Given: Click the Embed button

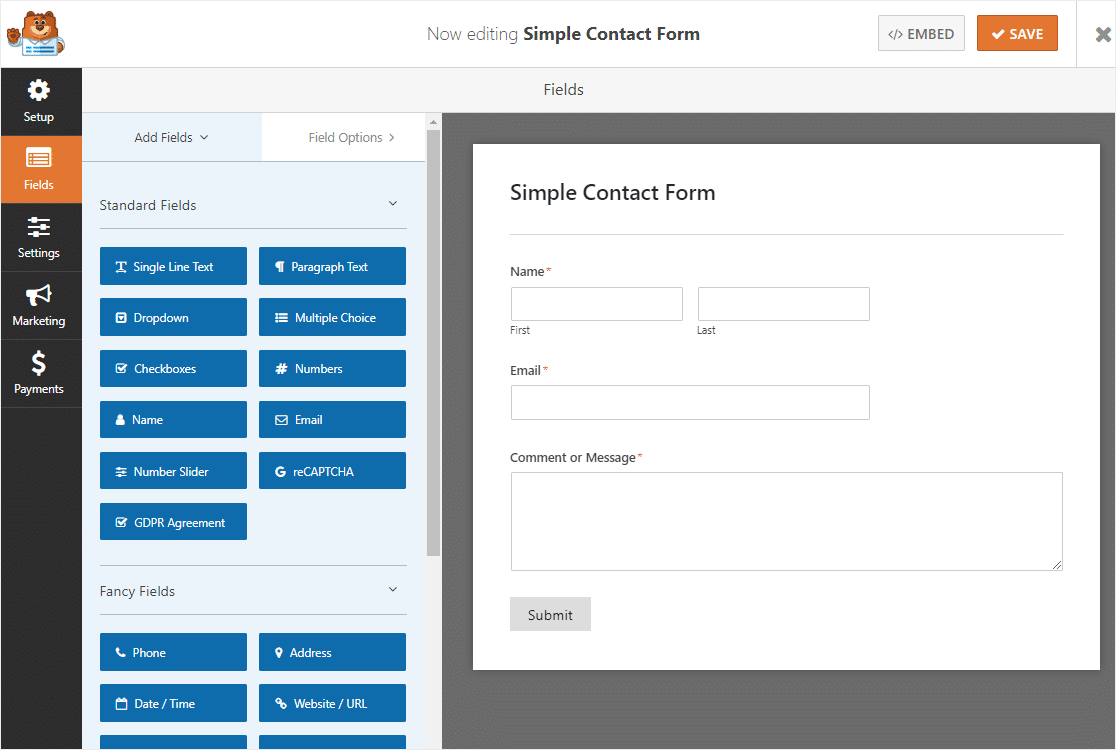Looking at the screenshot, I should tap(921, 33).
